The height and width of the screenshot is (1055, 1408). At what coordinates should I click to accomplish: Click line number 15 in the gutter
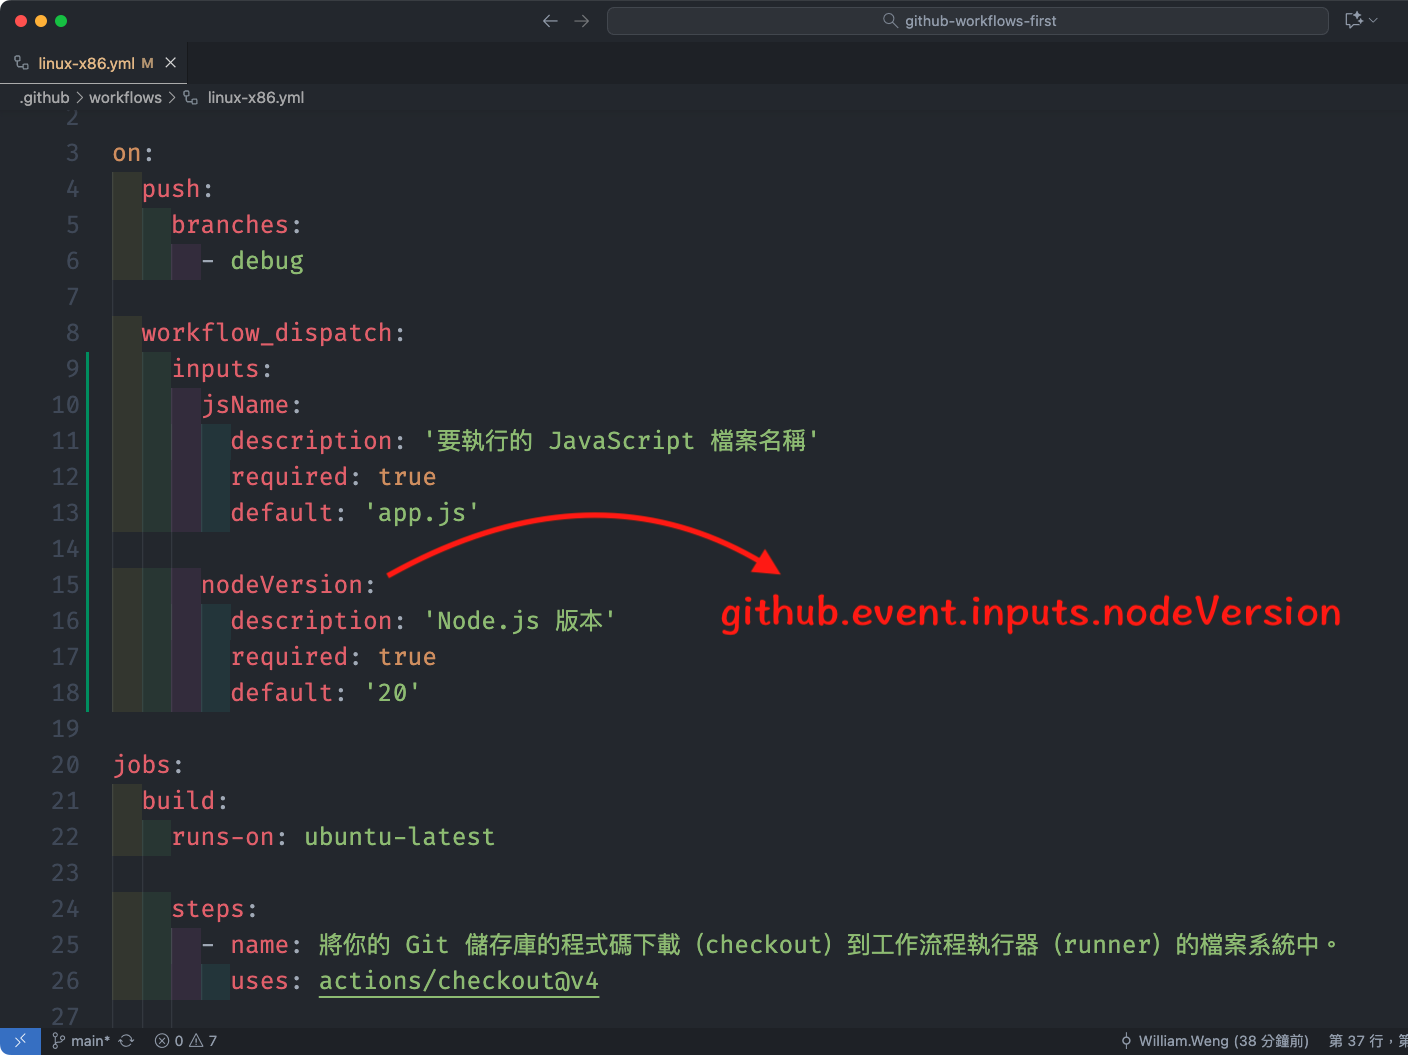pyautogui.click(x=65, y=585)
